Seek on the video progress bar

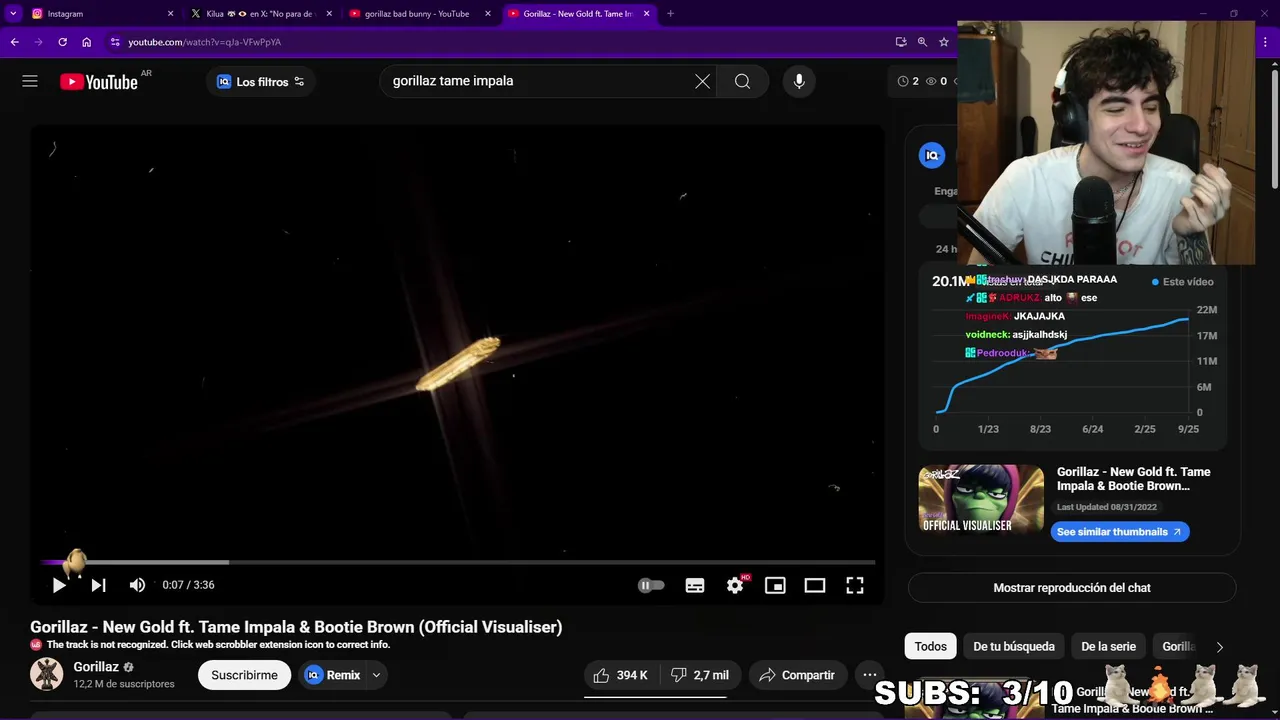coord(458,562)
